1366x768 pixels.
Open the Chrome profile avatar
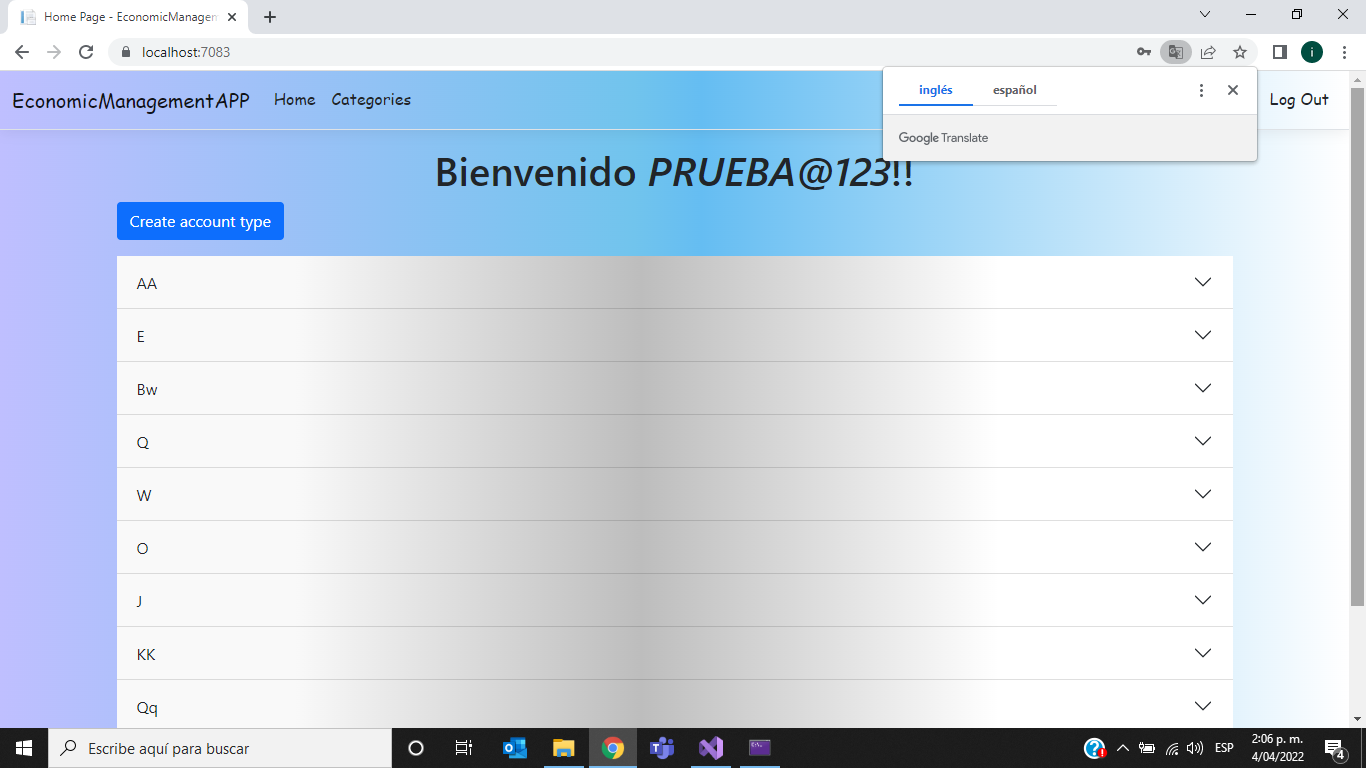1312,52
